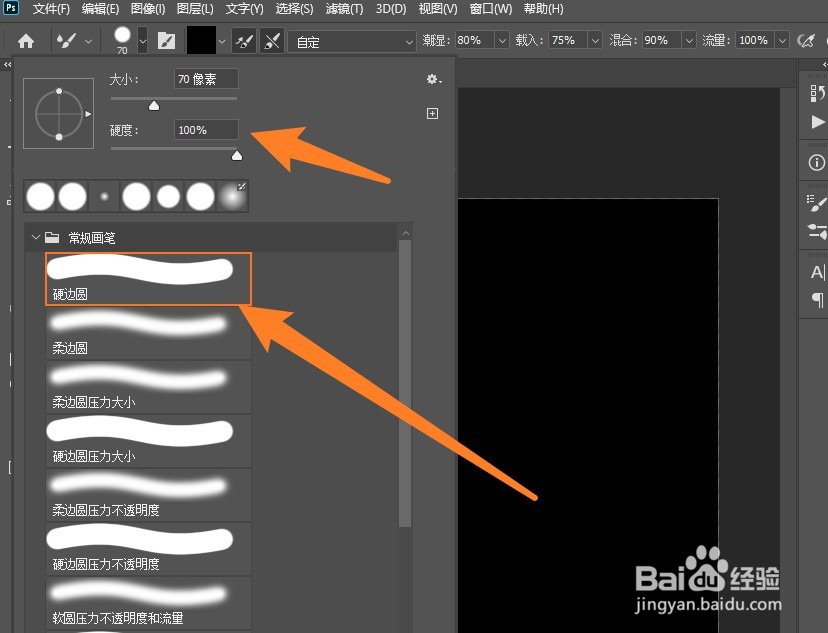This screenshot has width=828, height=633.
Task: Open the Brush Settings panel in right dock
Action: pyautogui.click(x=816, y=203)
